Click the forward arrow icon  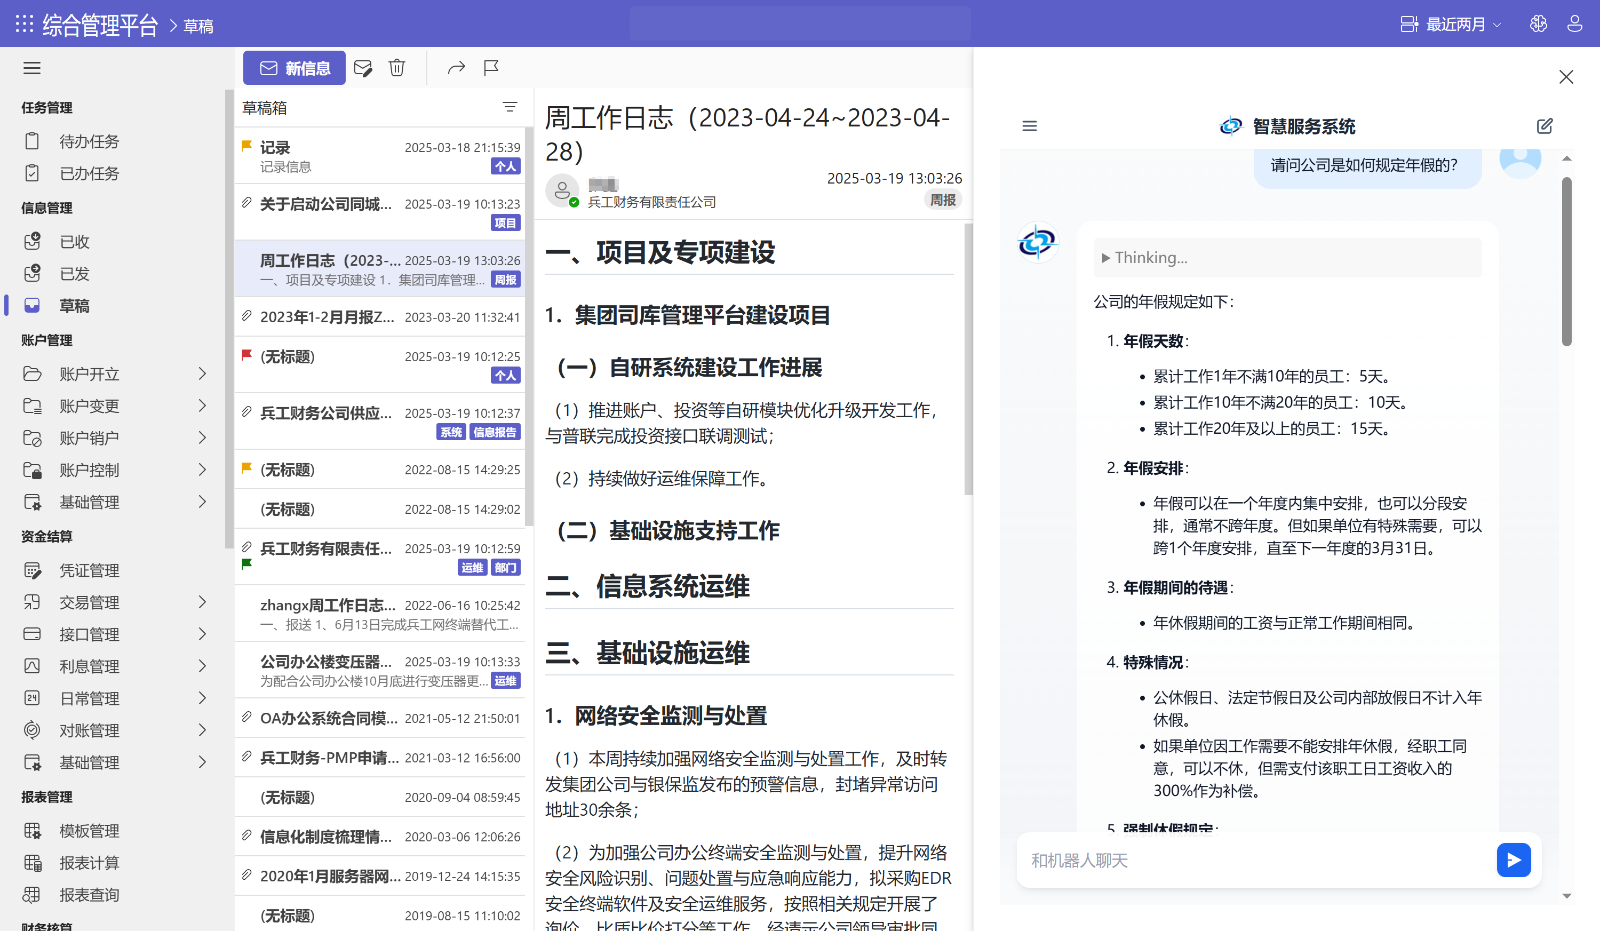coord(456,68)
